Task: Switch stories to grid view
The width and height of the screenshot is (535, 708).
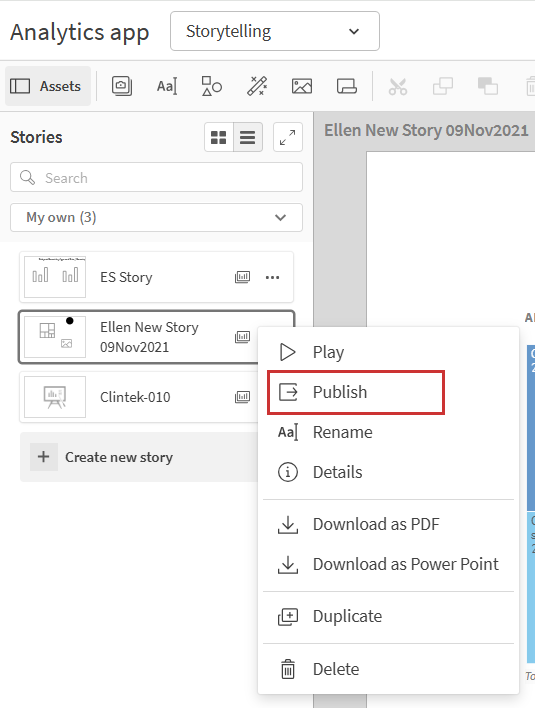Action: (219, 137)
